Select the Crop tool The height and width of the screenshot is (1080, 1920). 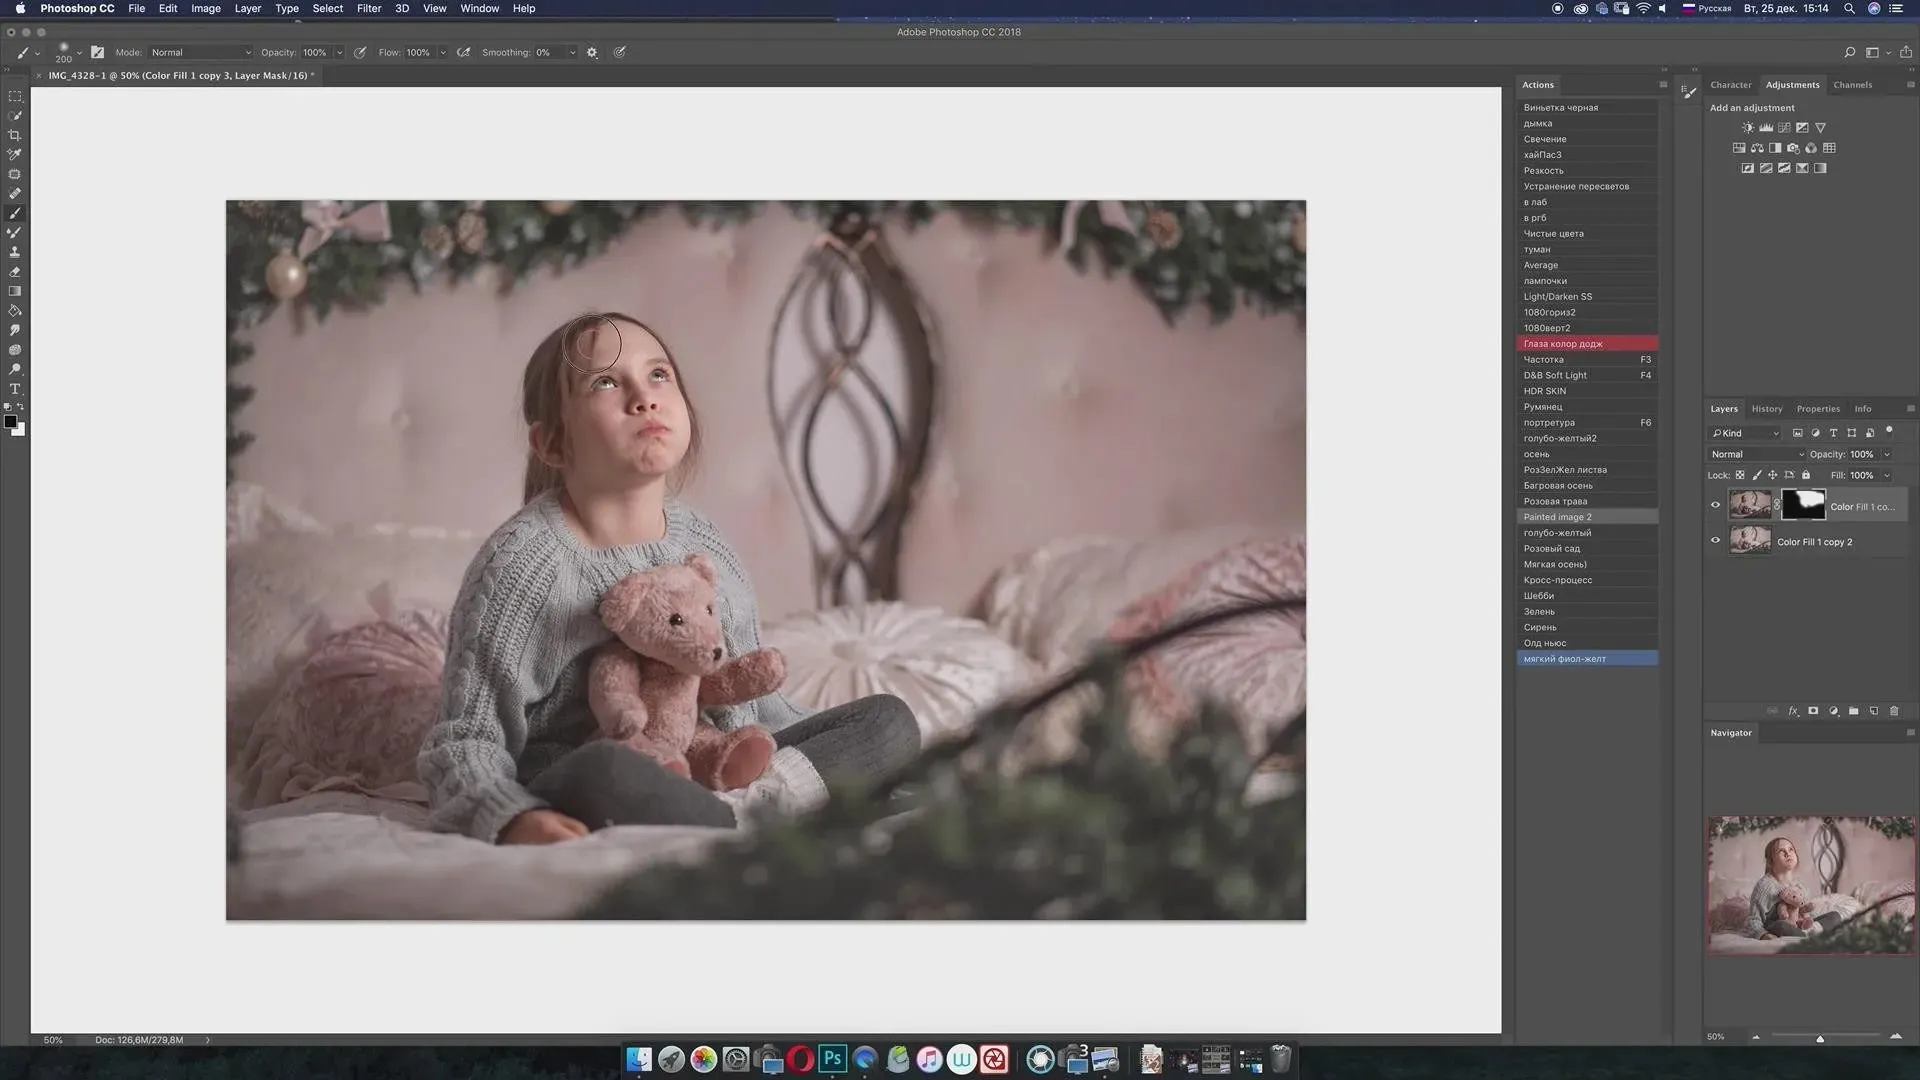click(15, 135)
